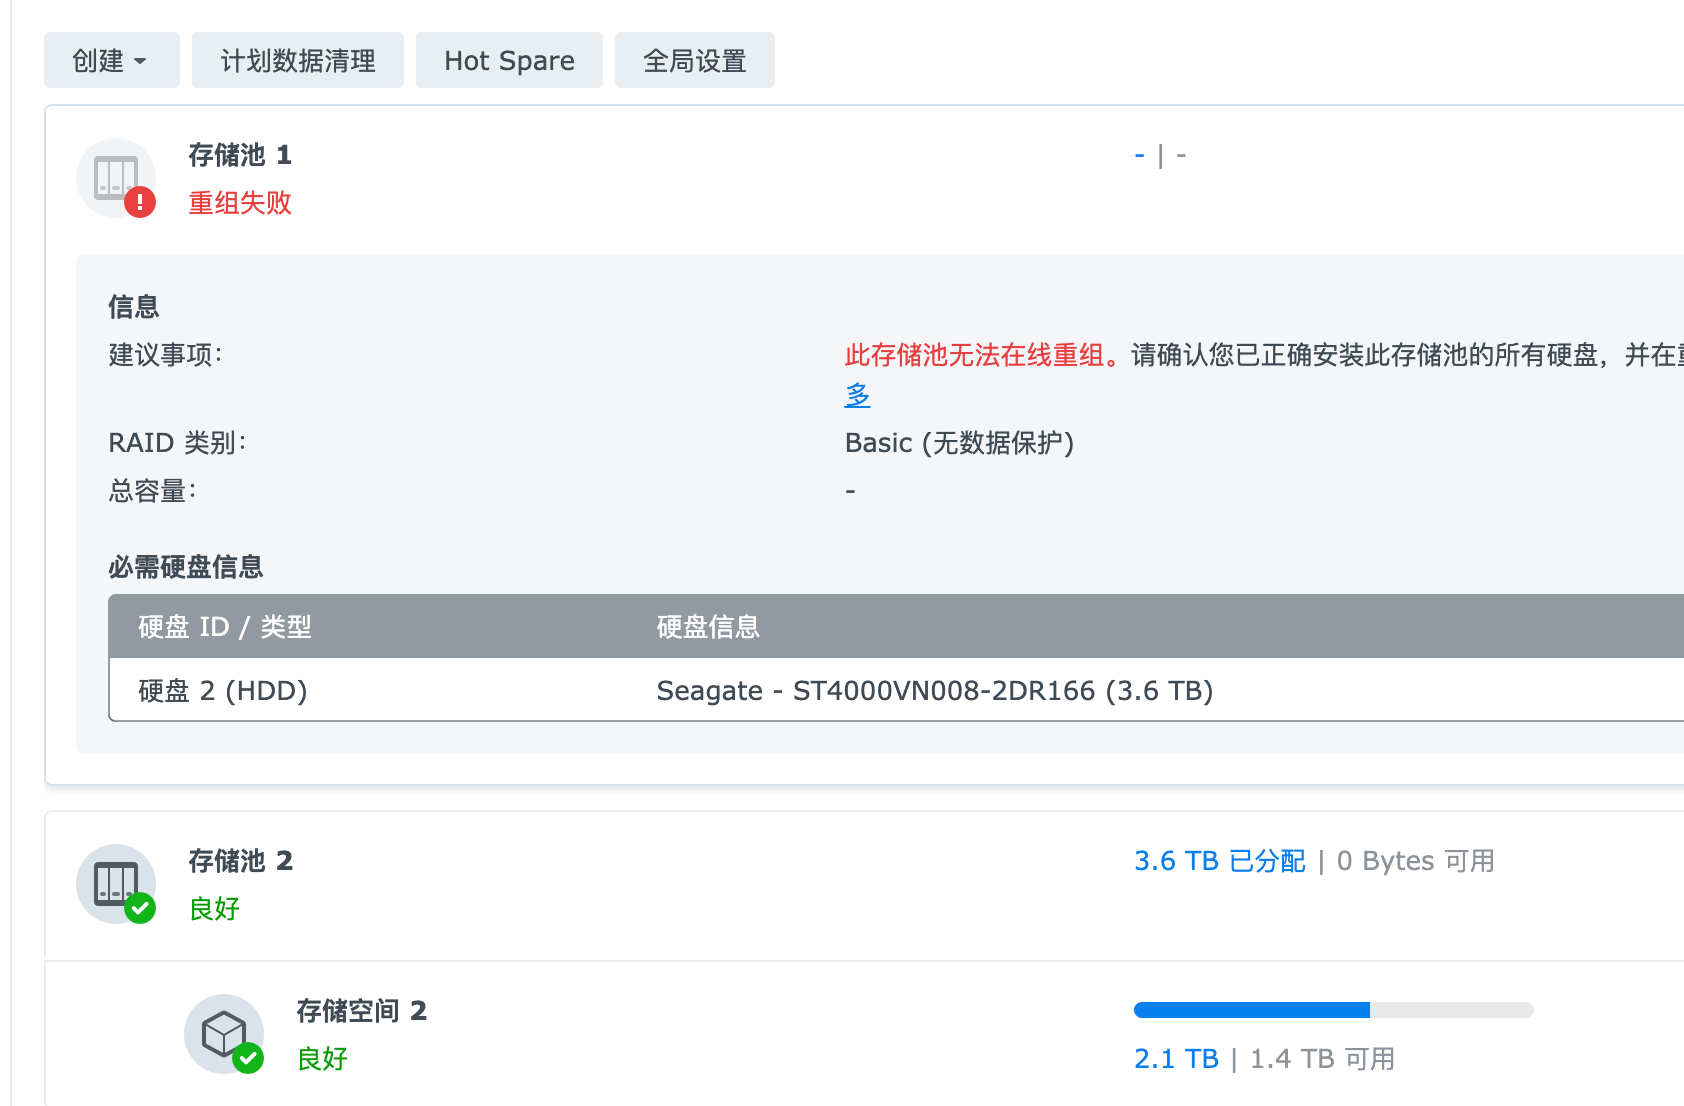Click the 重组失败 status text
Screen dimensions: 1684x1106
coord(240,203)
